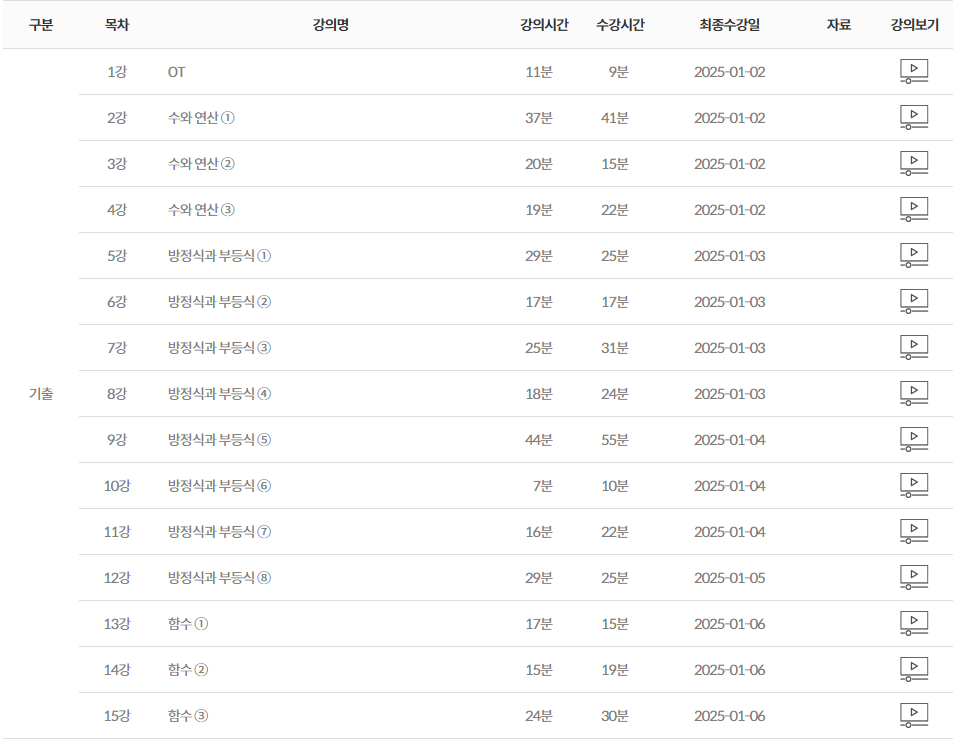Play lecture 4강 수와 연산 ③

click(x=914, y=210)
